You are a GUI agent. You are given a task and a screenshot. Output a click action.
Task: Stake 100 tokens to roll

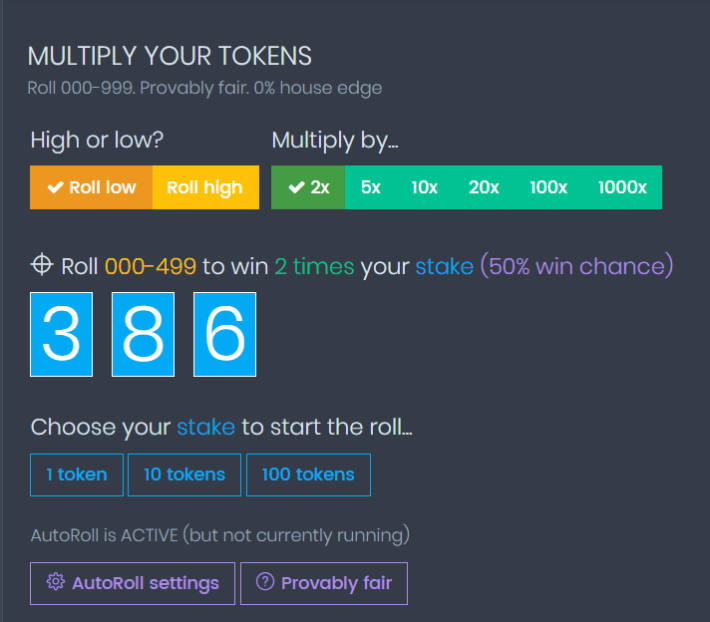(x=308, y=475)
